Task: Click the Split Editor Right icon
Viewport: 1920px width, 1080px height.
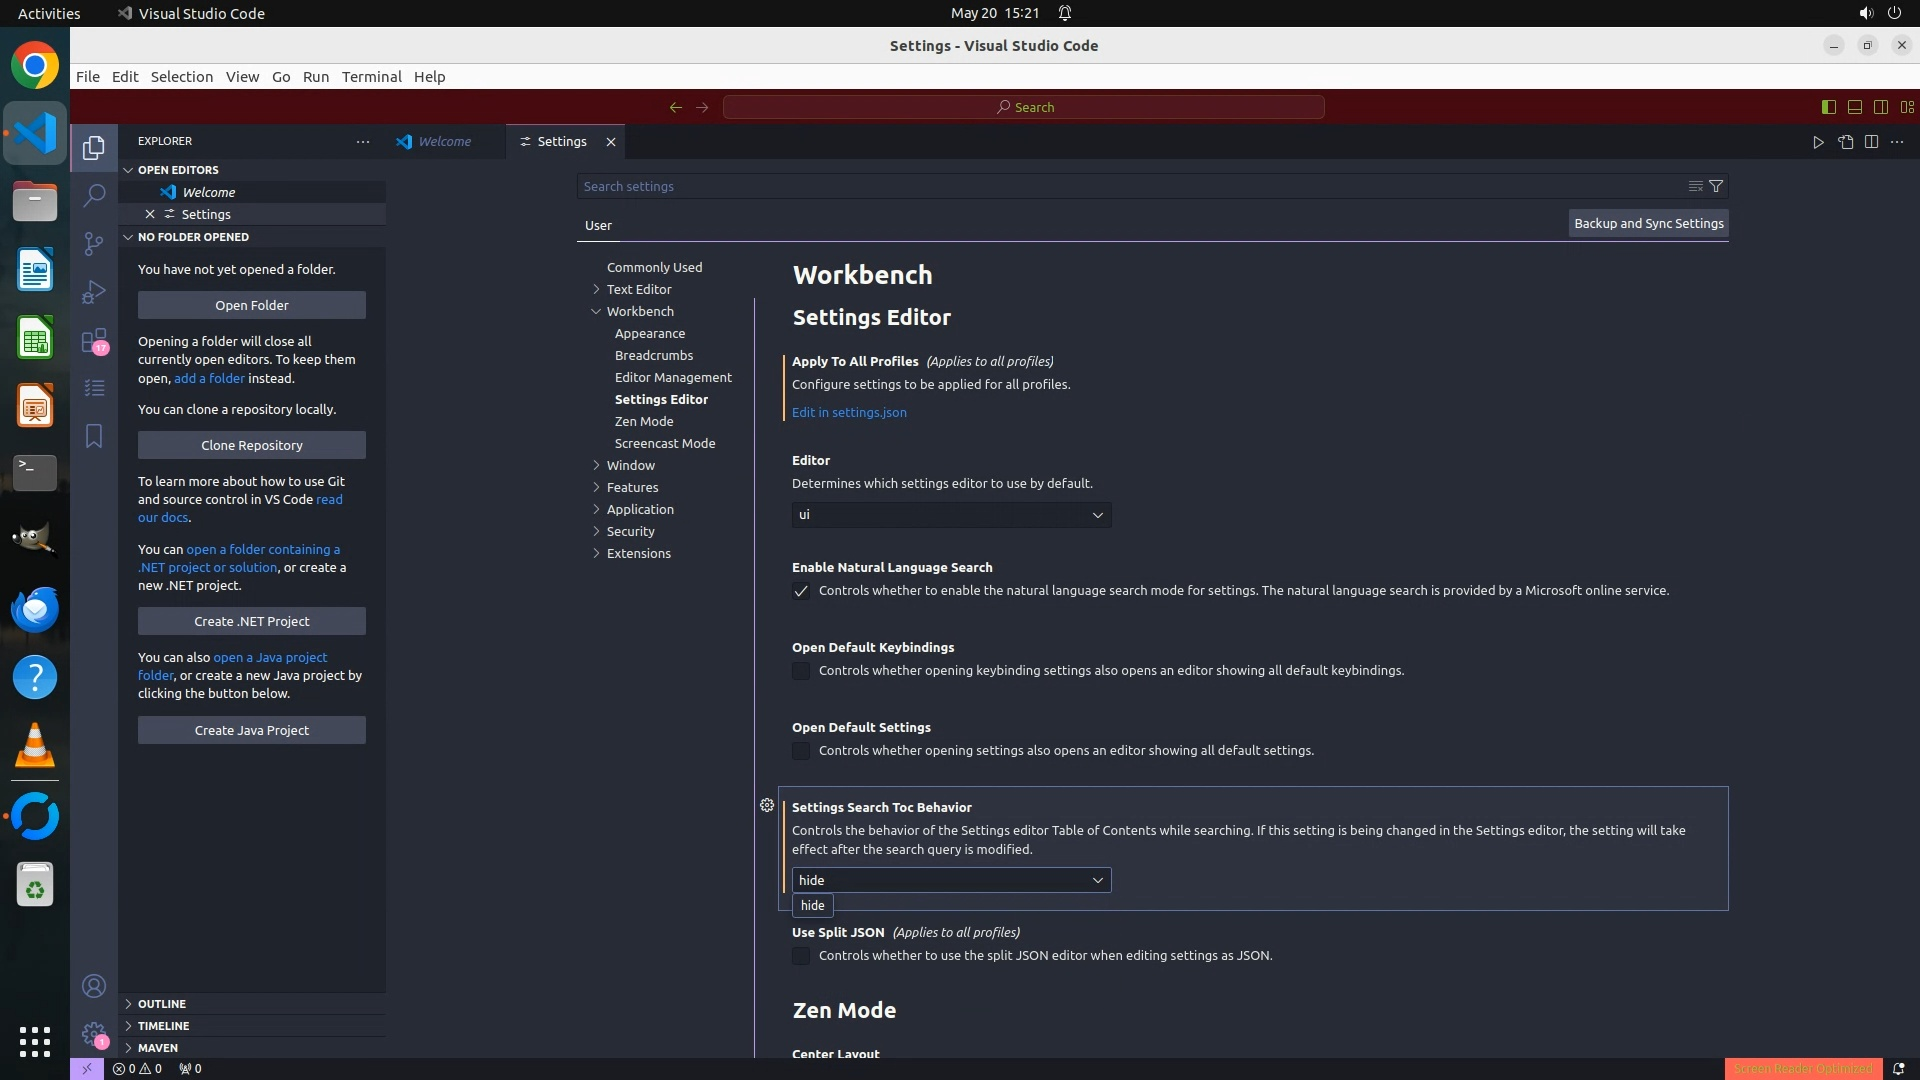Action: (1871, 142)
